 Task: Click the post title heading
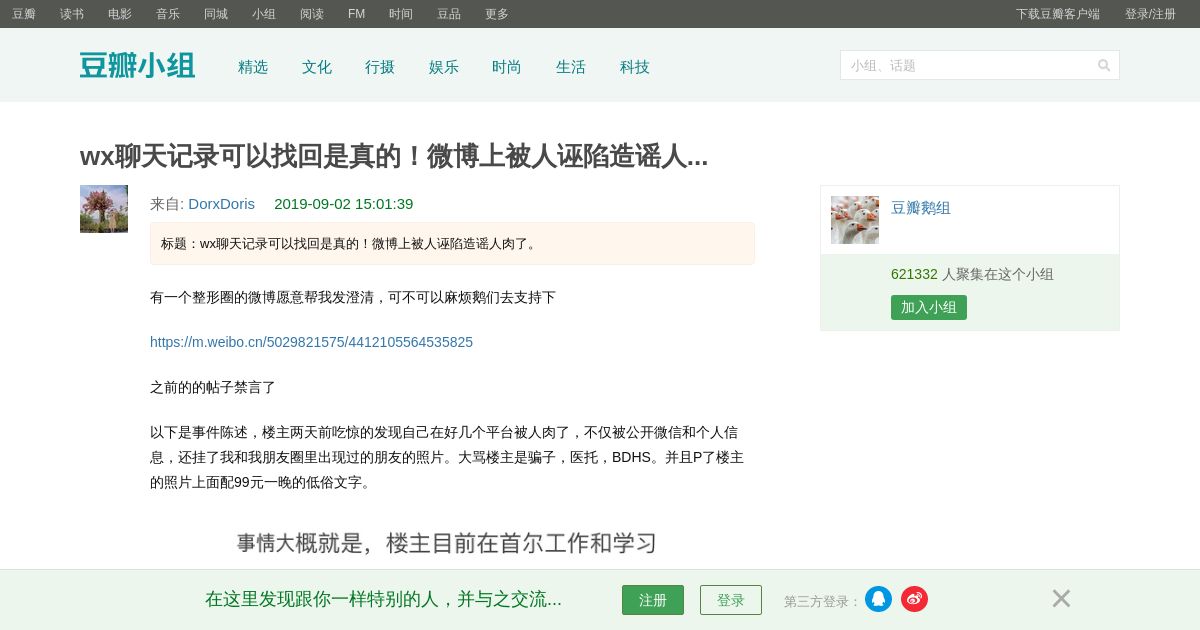pos(394,156)
